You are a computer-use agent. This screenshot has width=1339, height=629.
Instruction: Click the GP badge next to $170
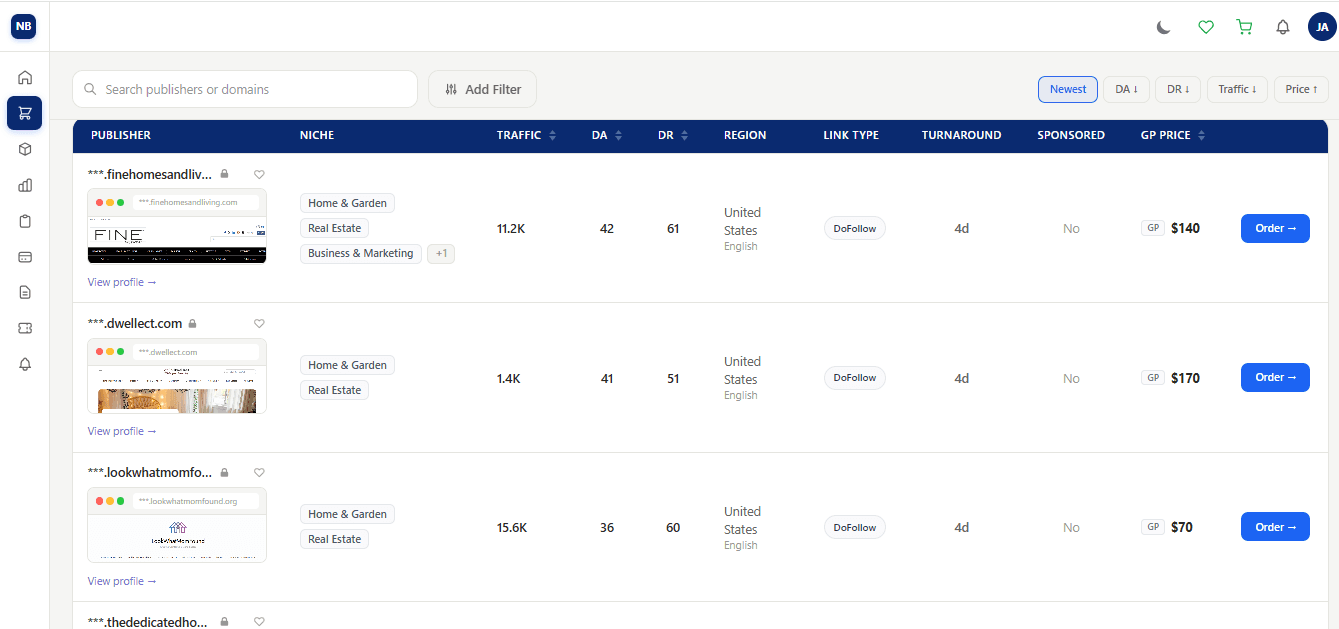(x=1153, y=378)
